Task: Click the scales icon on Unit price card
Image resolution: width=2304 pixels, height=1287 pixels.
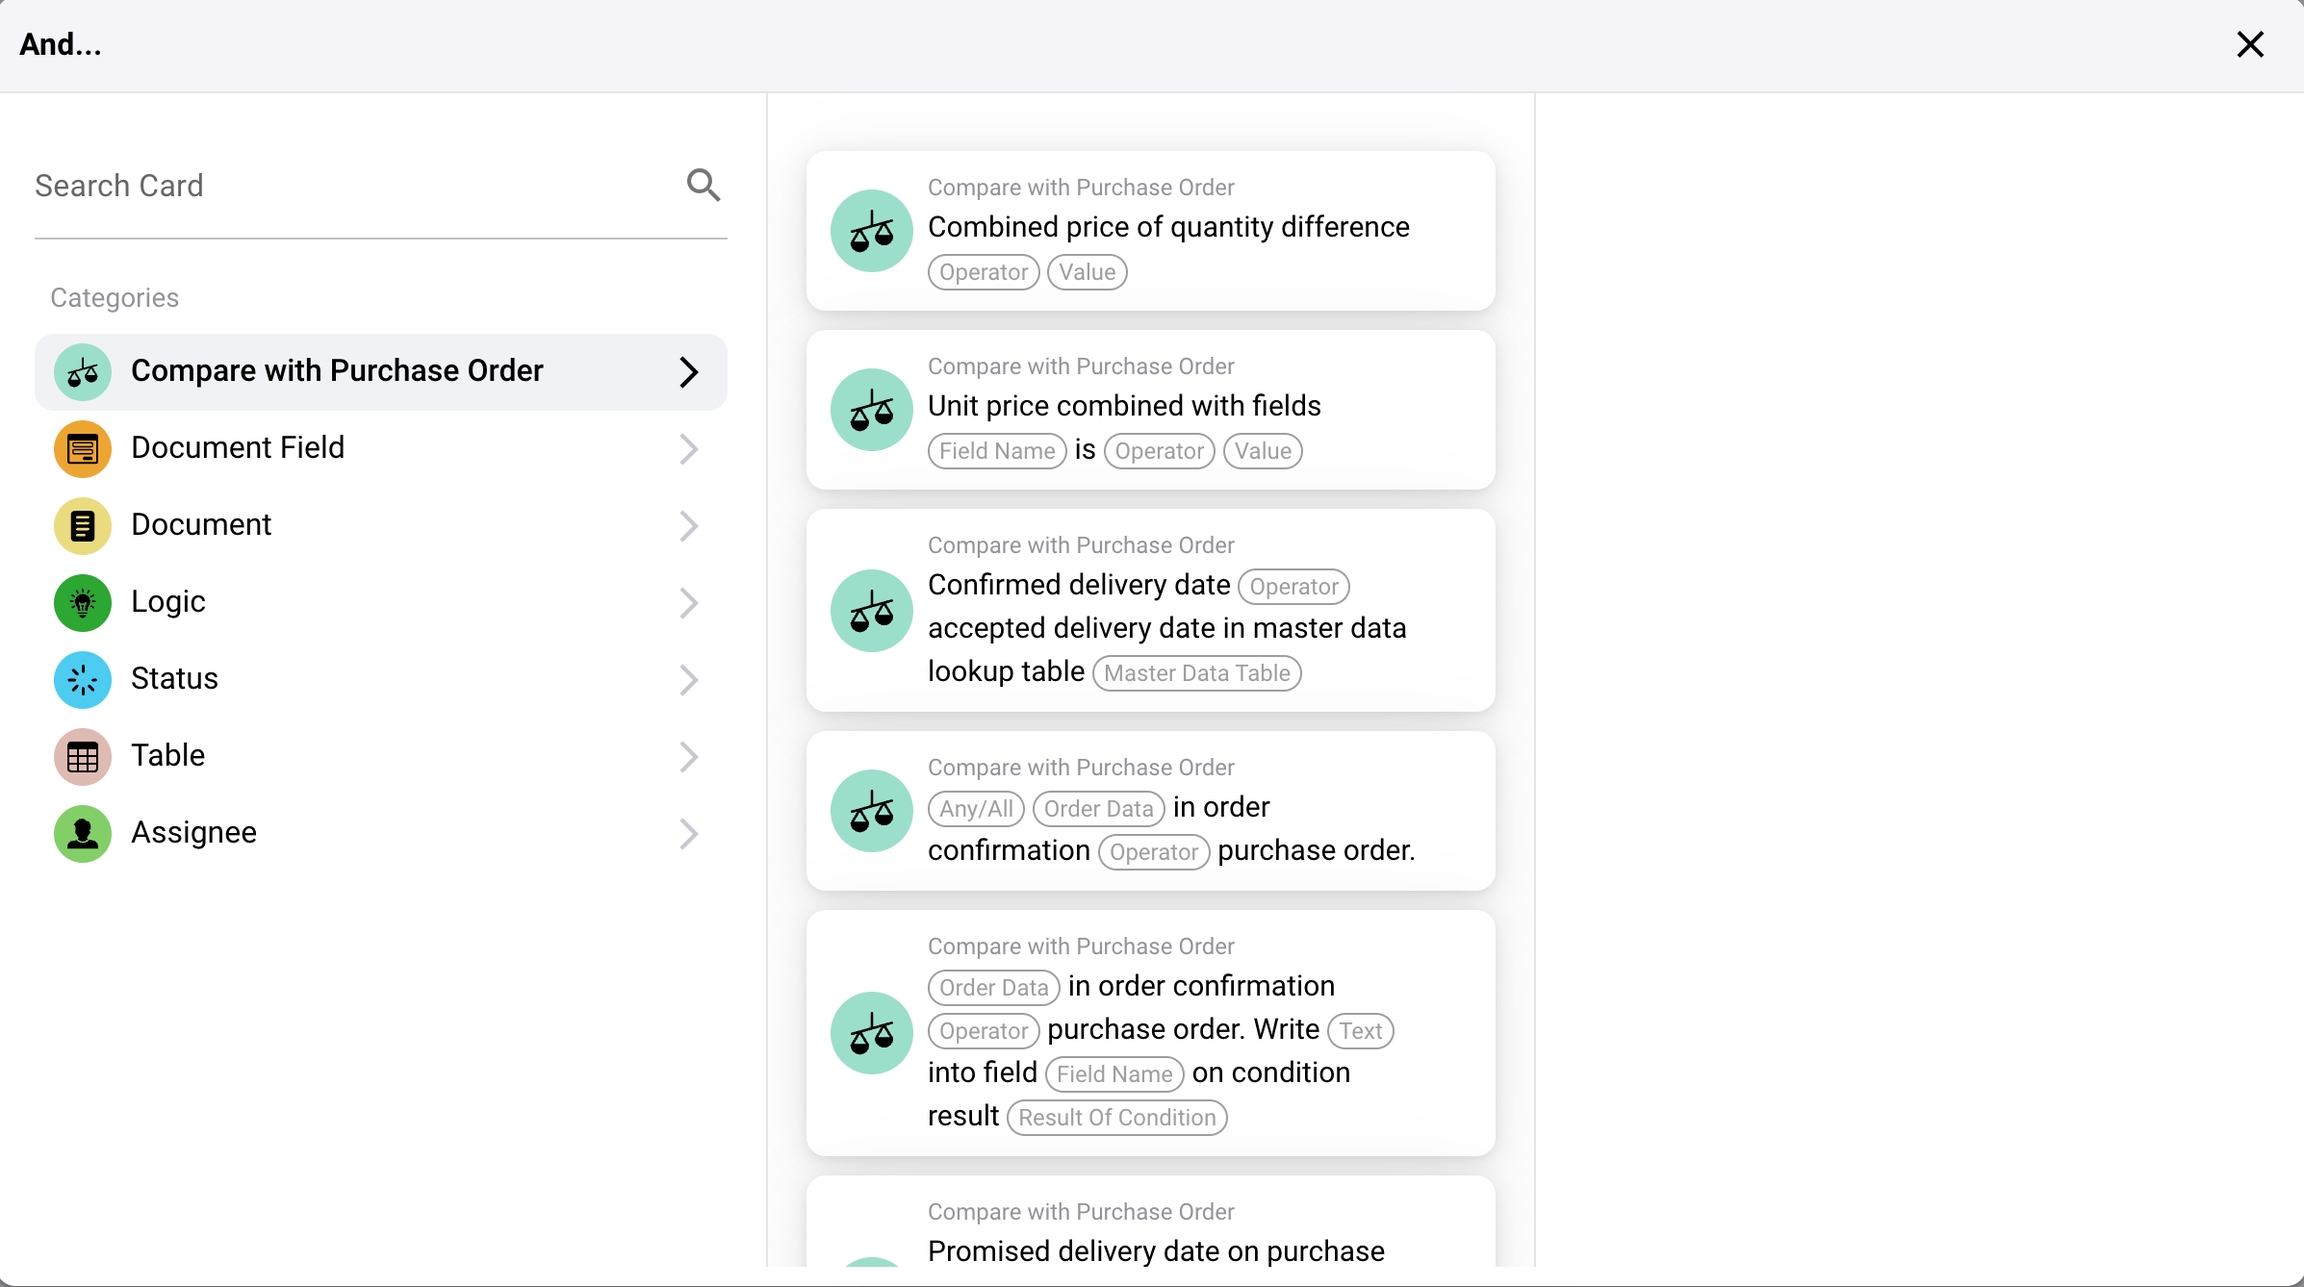Action: click(871, 410)
